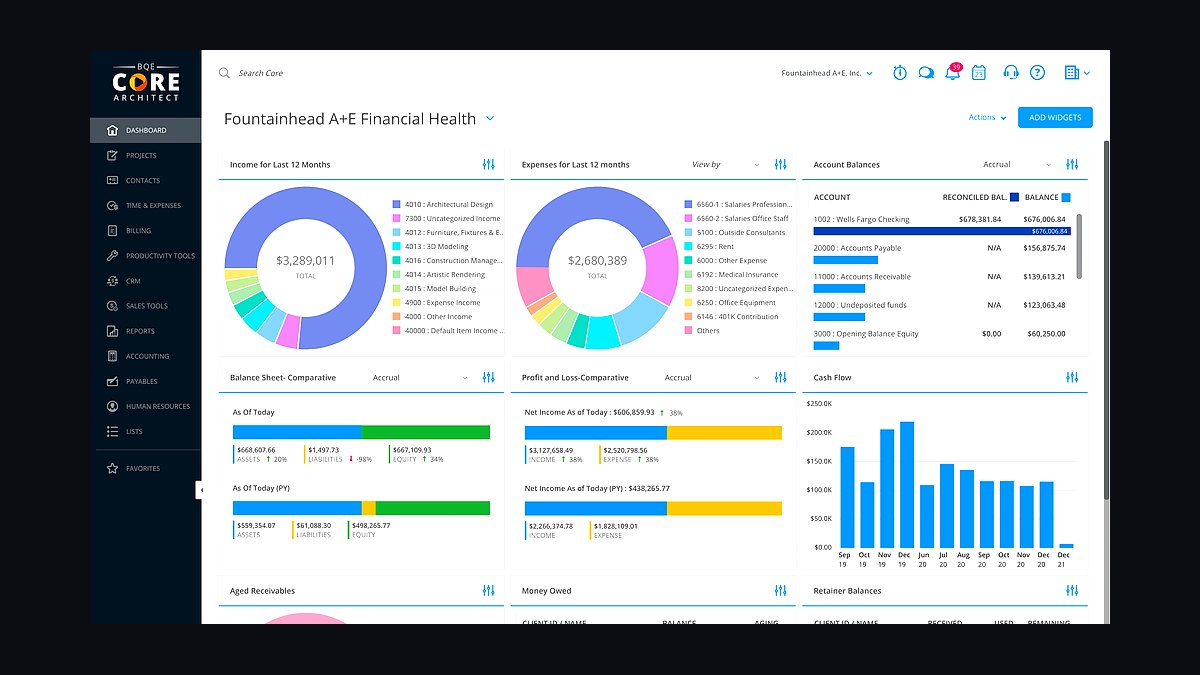Open settings for Income for Last 12 Months widget
Screen dimensions: 1200x675
tap(489, 164)
